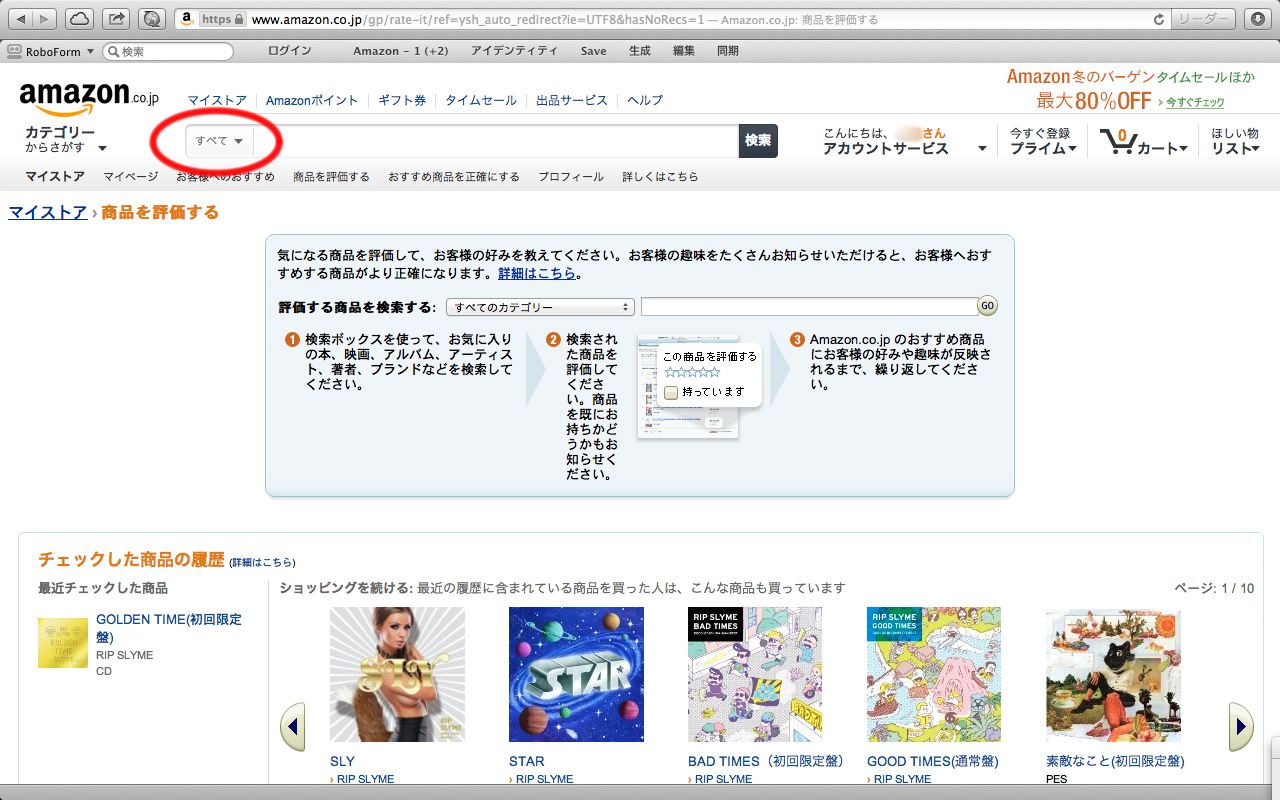Open the すべてのカテゴリー combo box
This screenshot has width=1280, height=800.
540,307
